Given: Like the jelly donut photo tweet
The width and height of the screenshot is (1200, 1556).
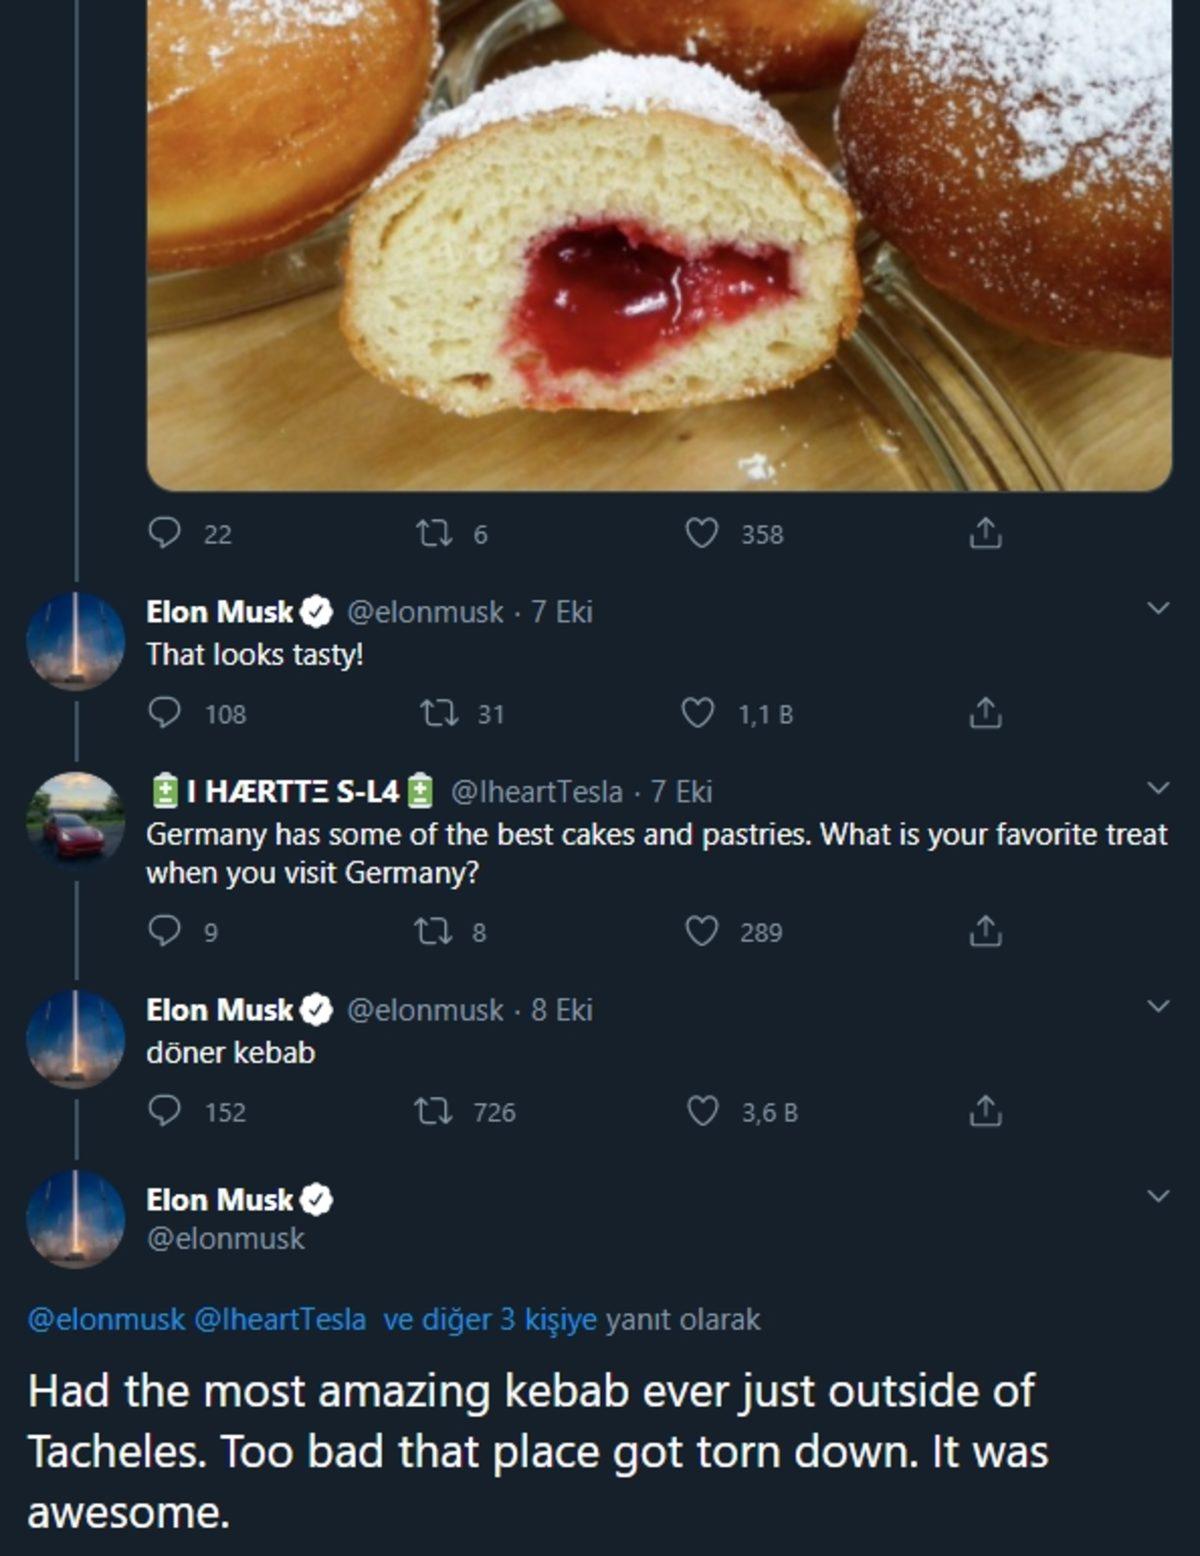Looking at the screenshot, I should click(x=702, y=533).
